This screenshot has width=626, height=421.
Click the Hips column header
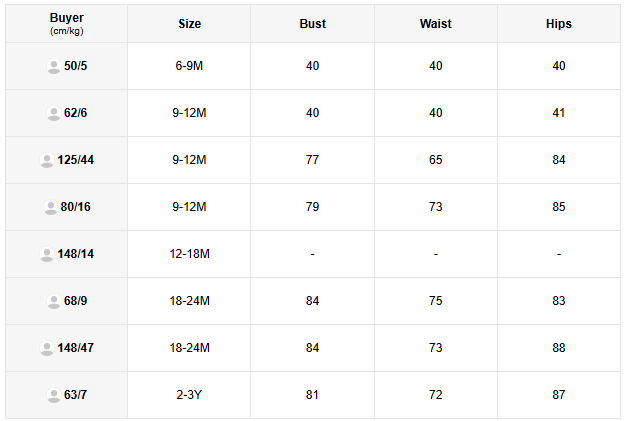pos(559,24)
